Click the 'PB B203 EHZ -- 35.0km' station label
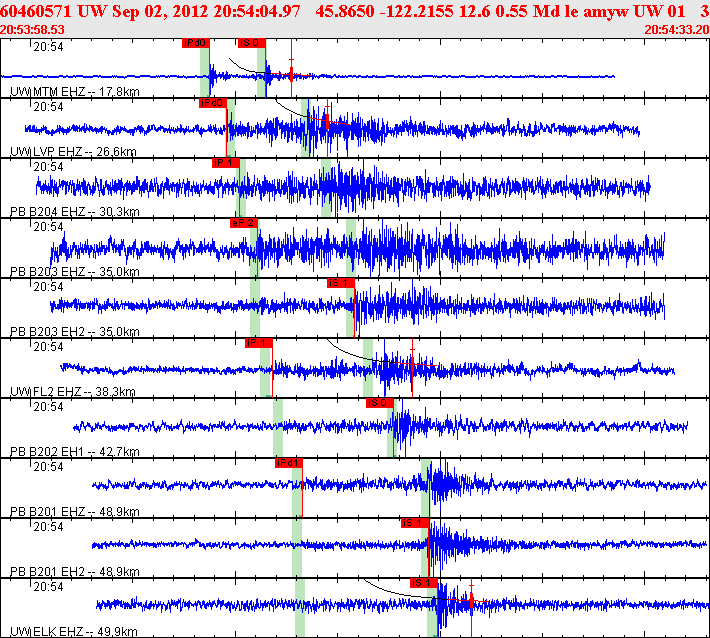The width and height of the screenshot is (710, 638). 75,272
